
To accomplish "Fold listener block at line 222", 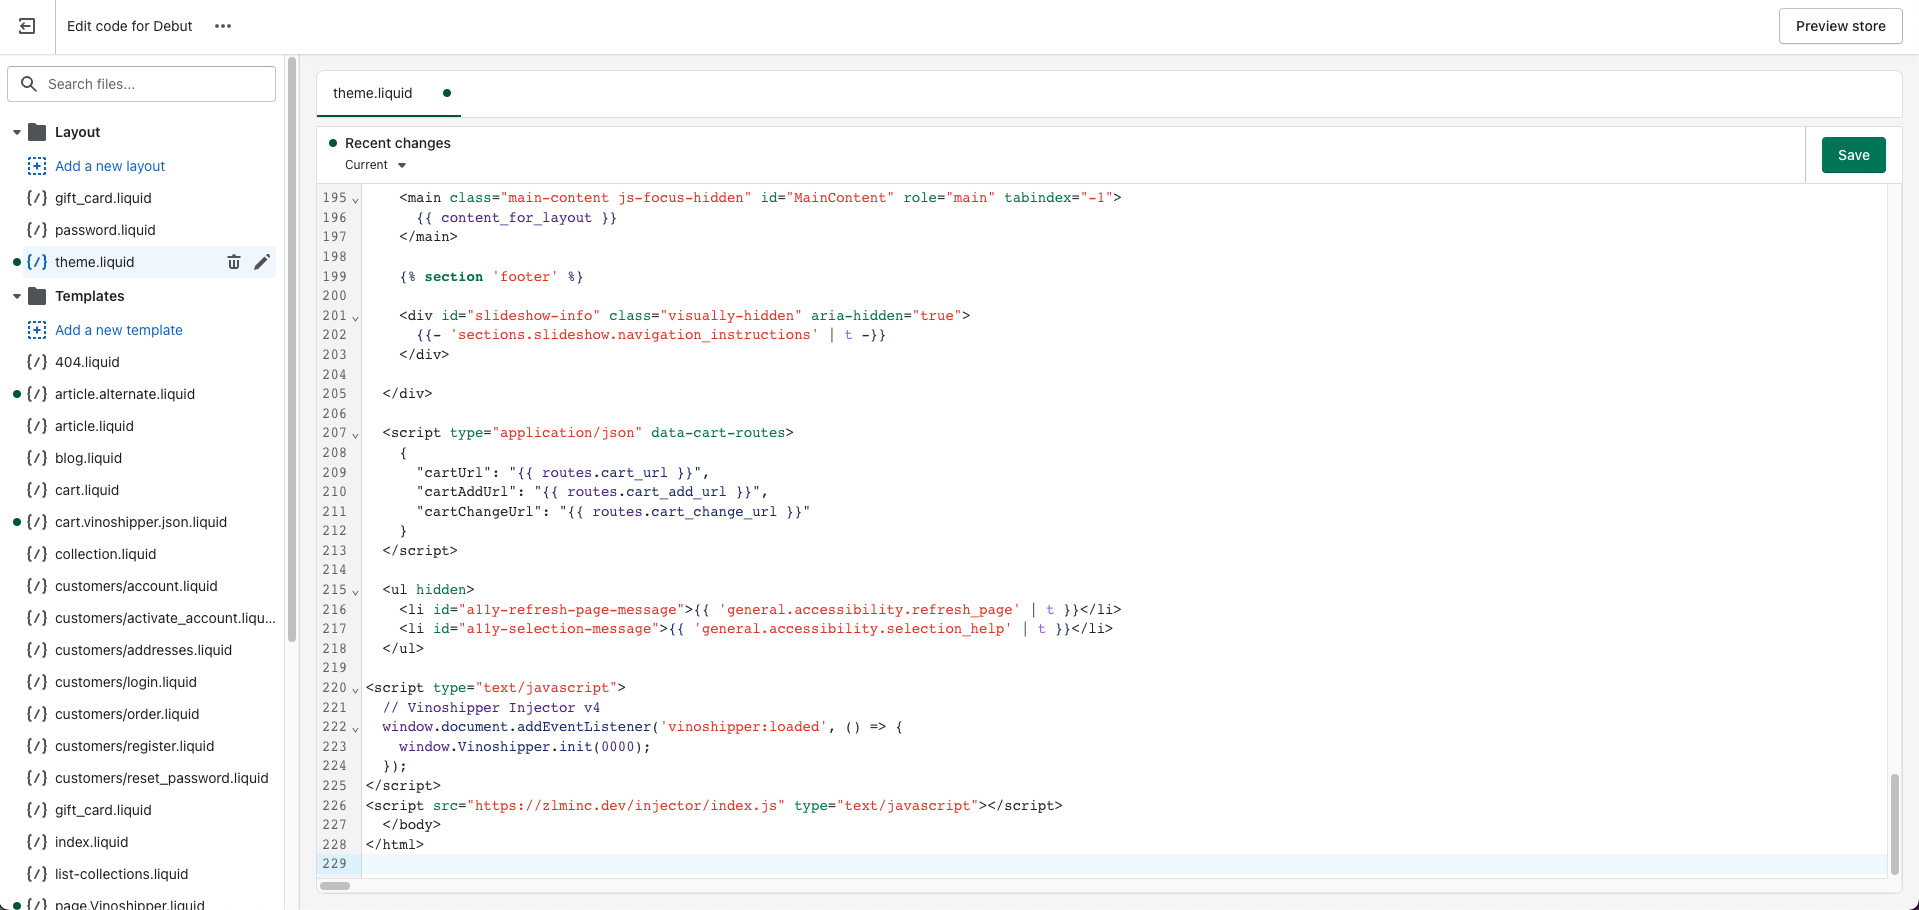I will (x=355, y=729).
